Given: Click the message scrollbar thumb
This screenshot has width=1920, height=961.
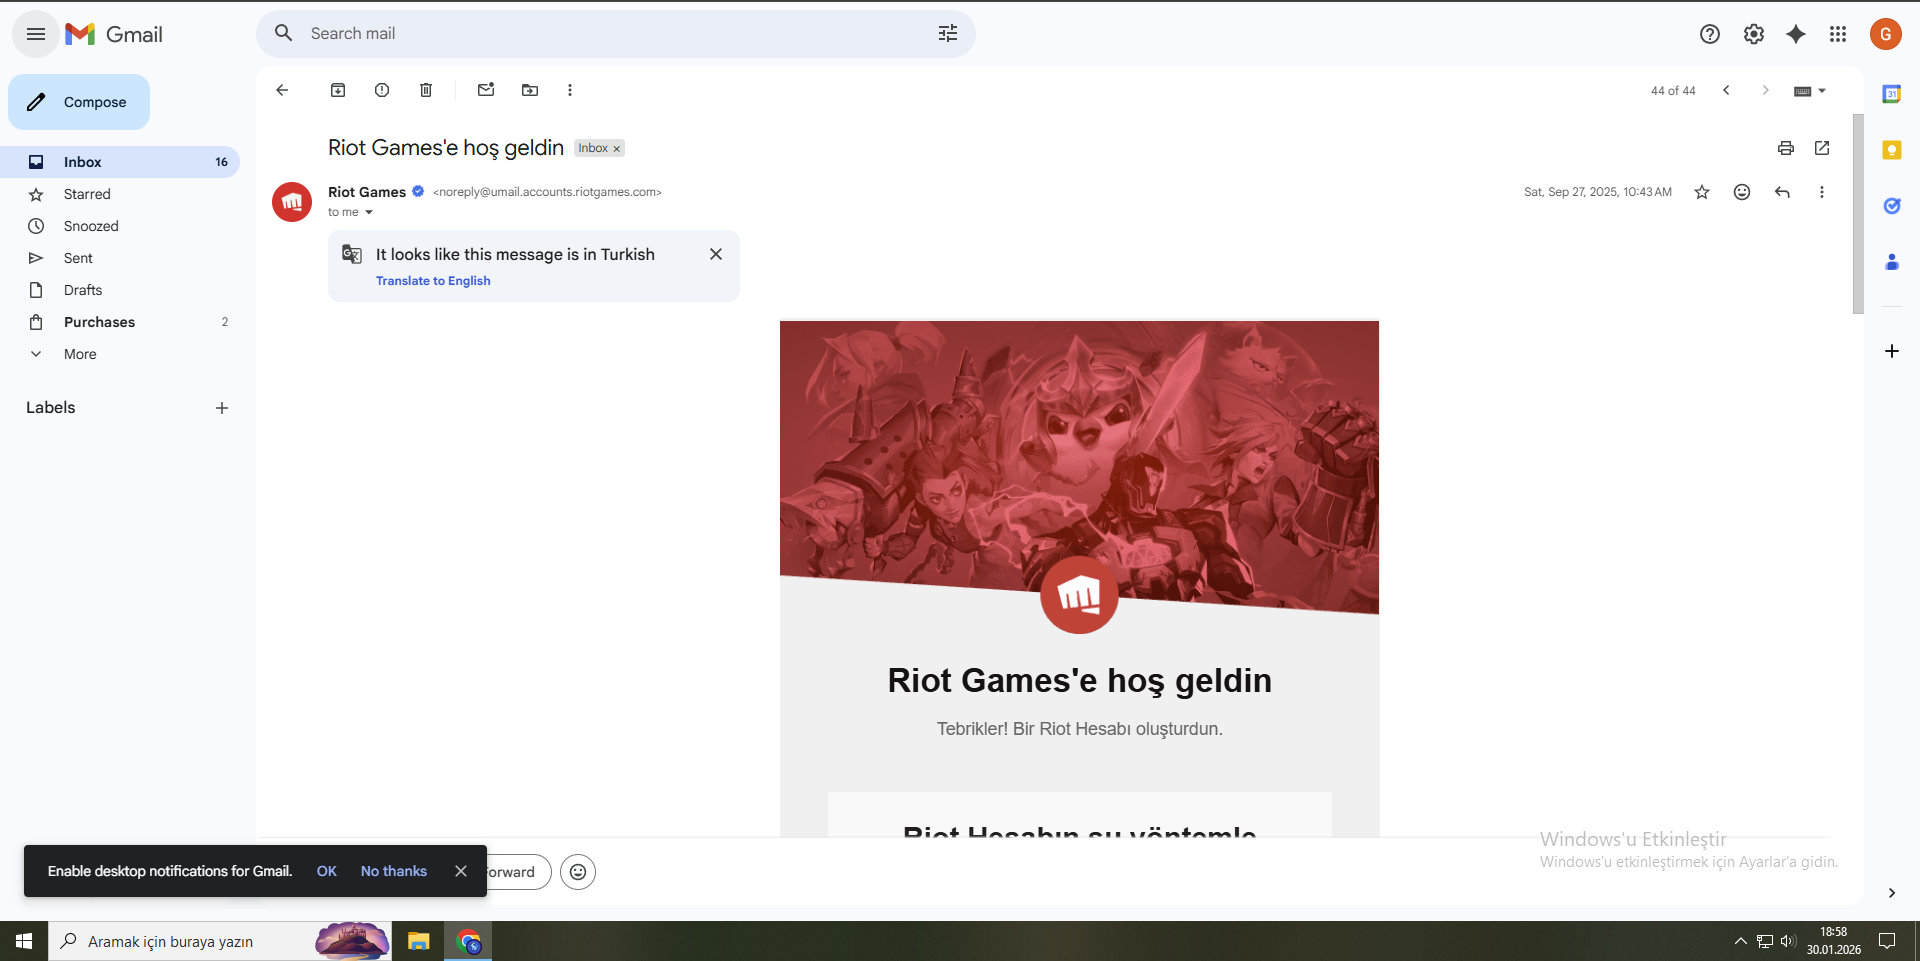Looking at the screenshot, I should click(x=1858, y=214).
